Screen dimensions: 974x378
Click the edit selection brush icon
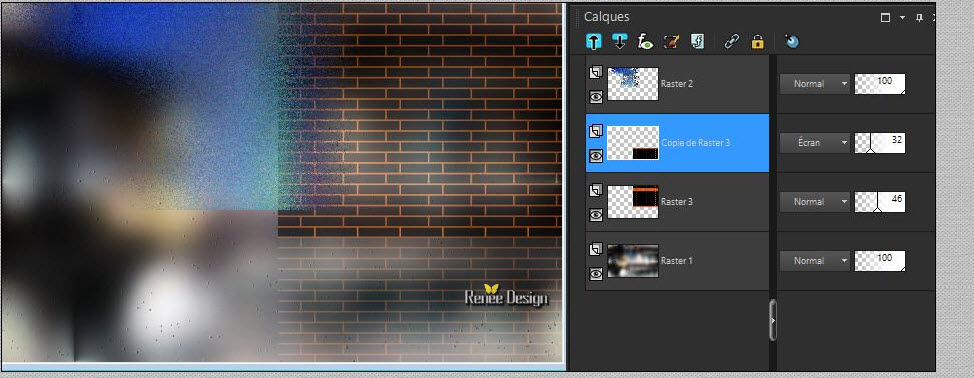(671, 42)
